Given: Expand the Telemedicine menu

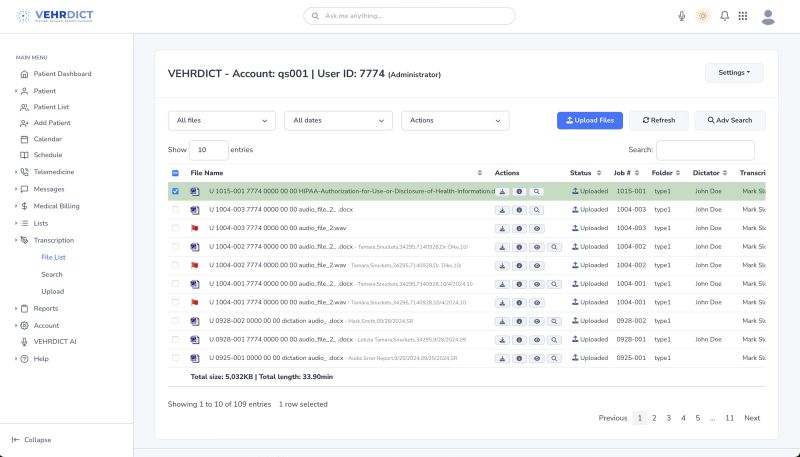Looking at the screenshot, I should point(16,172).
